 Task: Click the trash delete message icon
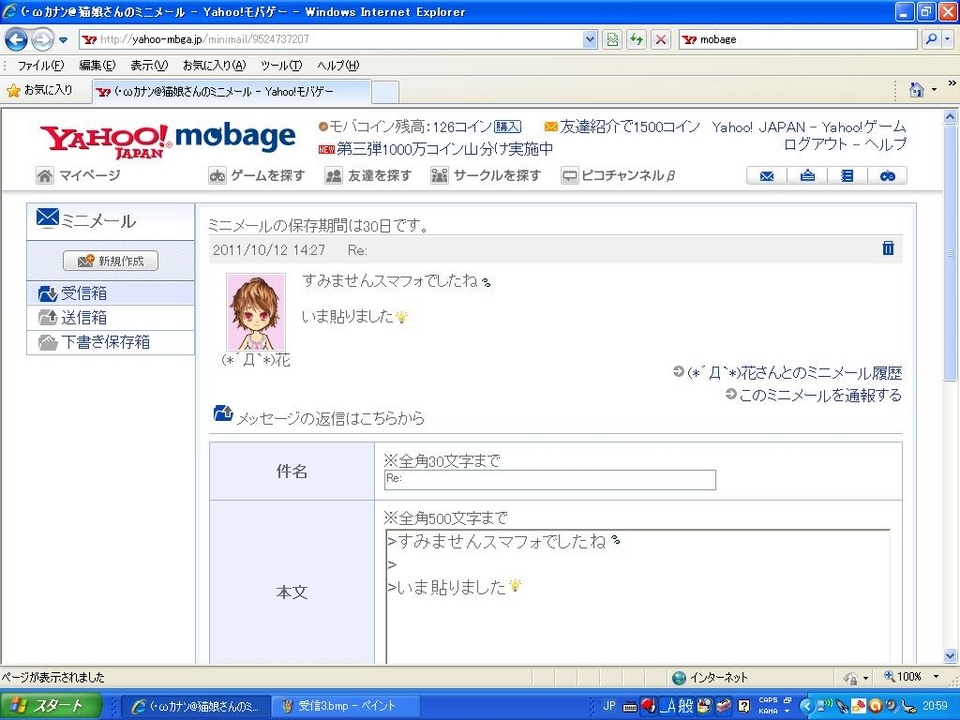click(888, 248)
